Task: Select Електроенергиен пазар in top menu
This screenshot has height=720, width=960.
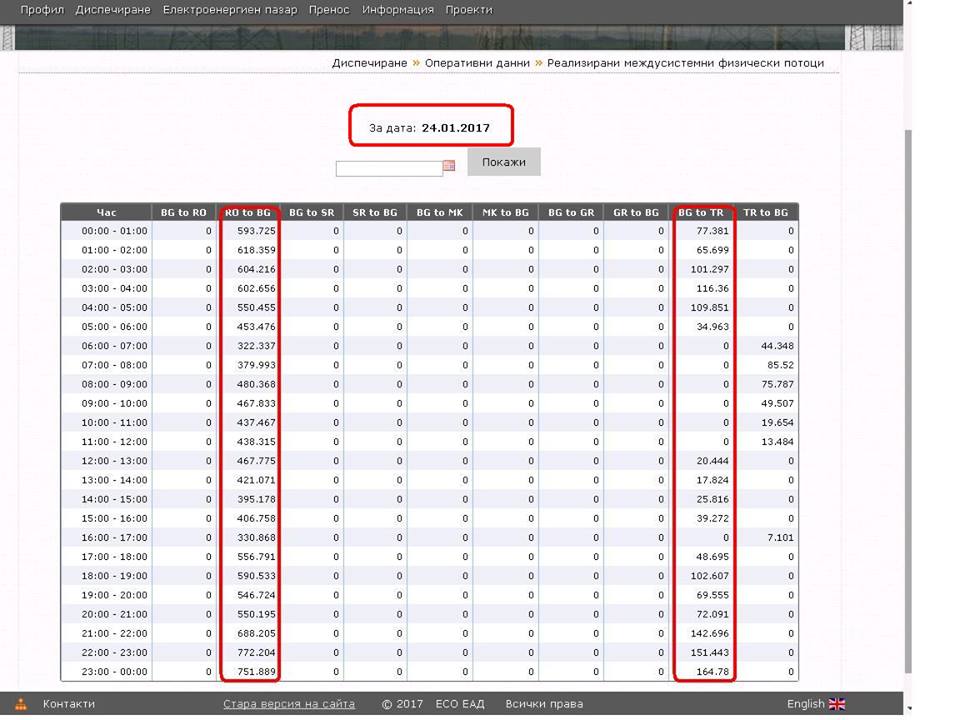Action: point(229,9)
